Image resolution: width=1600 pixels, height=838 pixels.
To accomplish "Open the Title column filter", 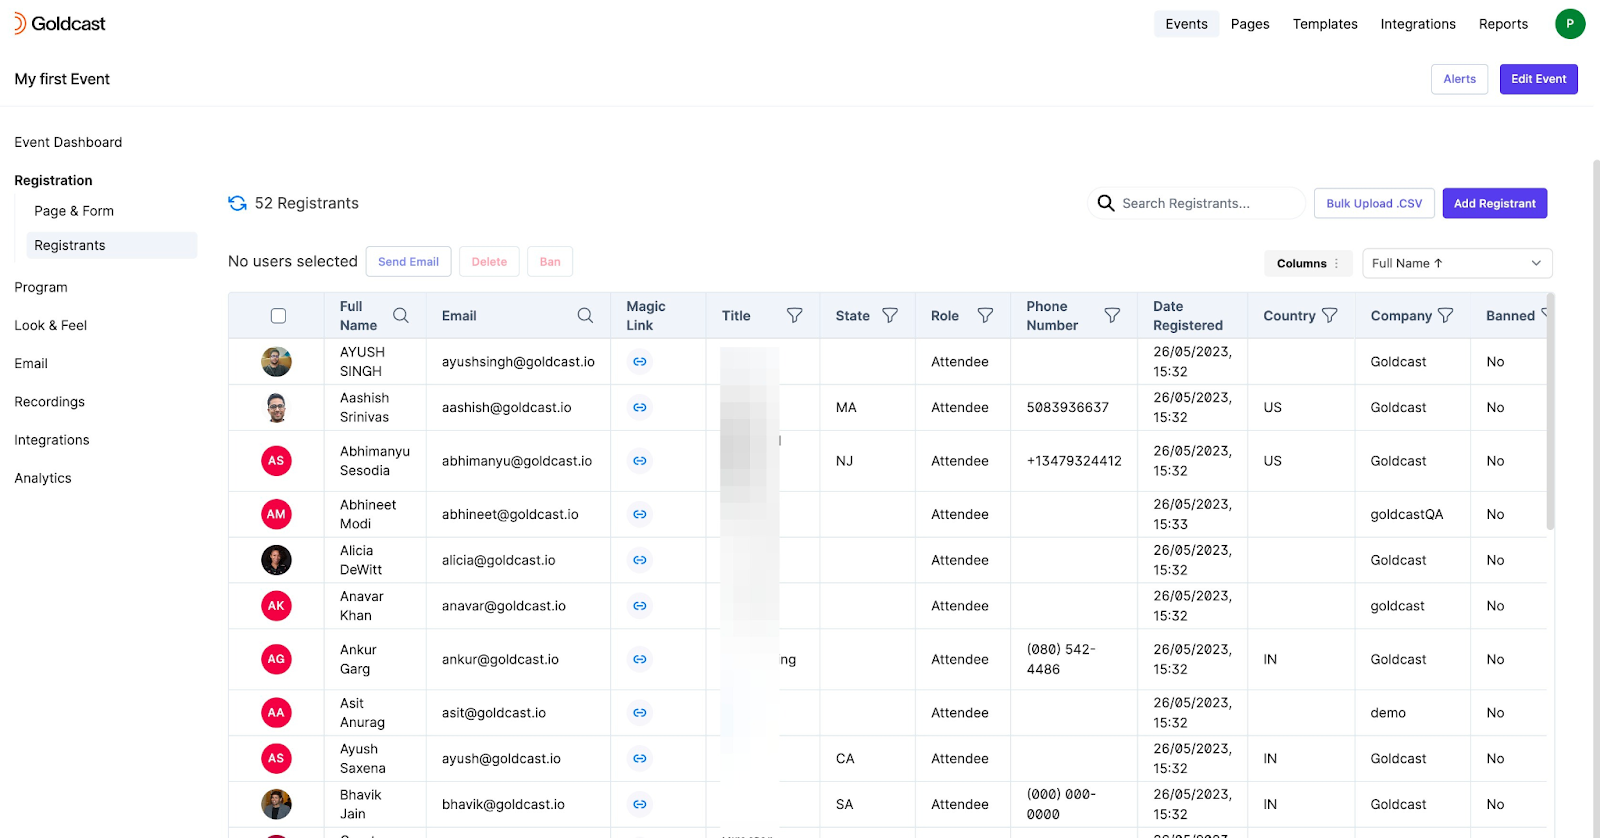I will [x=794, y=316].
